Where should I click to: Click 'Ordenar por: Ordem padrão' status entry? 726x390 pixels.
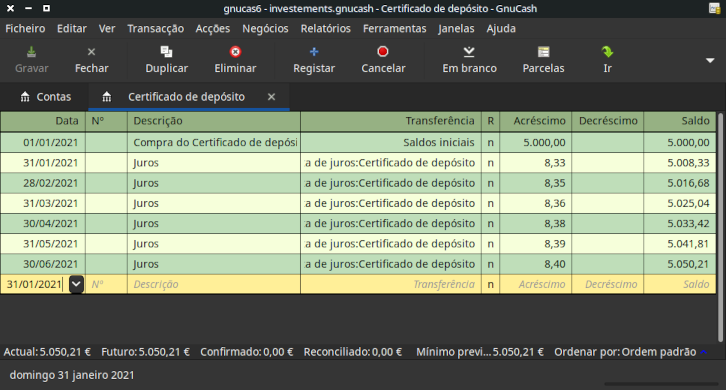click(625, 352)
